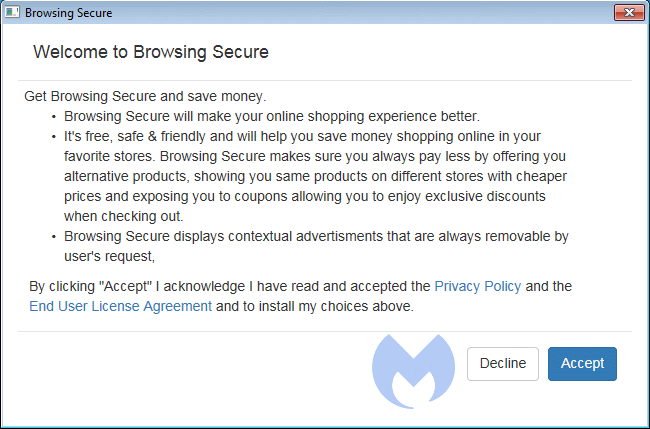This screenshot has width=650, height=429.
Task: Click the bullet dot before "It's free, safe"
Action: coord(54,137)
